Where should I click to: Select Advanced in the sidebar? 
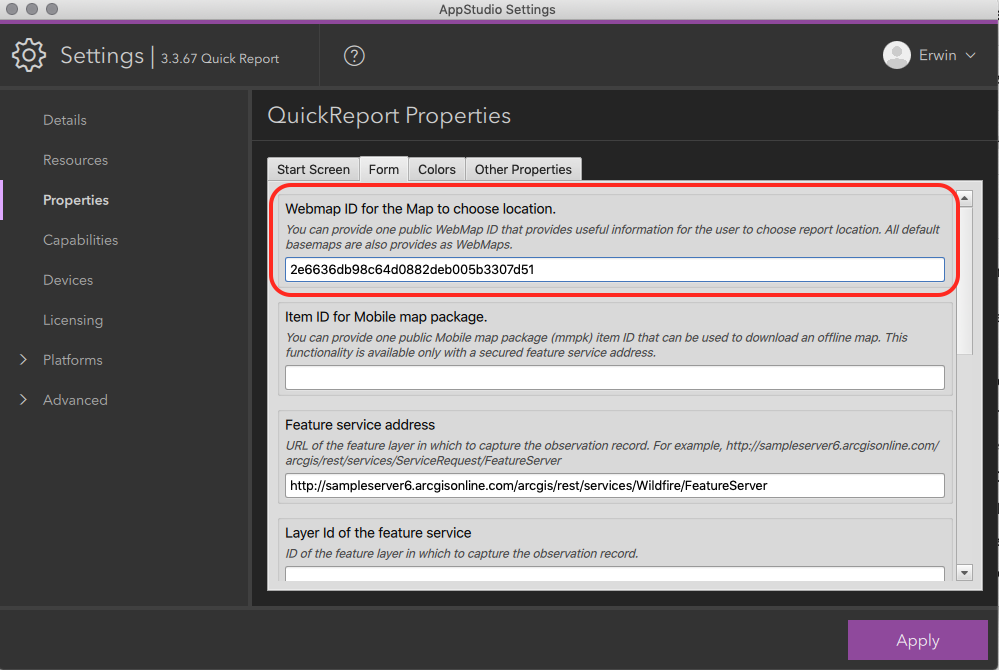75,400
